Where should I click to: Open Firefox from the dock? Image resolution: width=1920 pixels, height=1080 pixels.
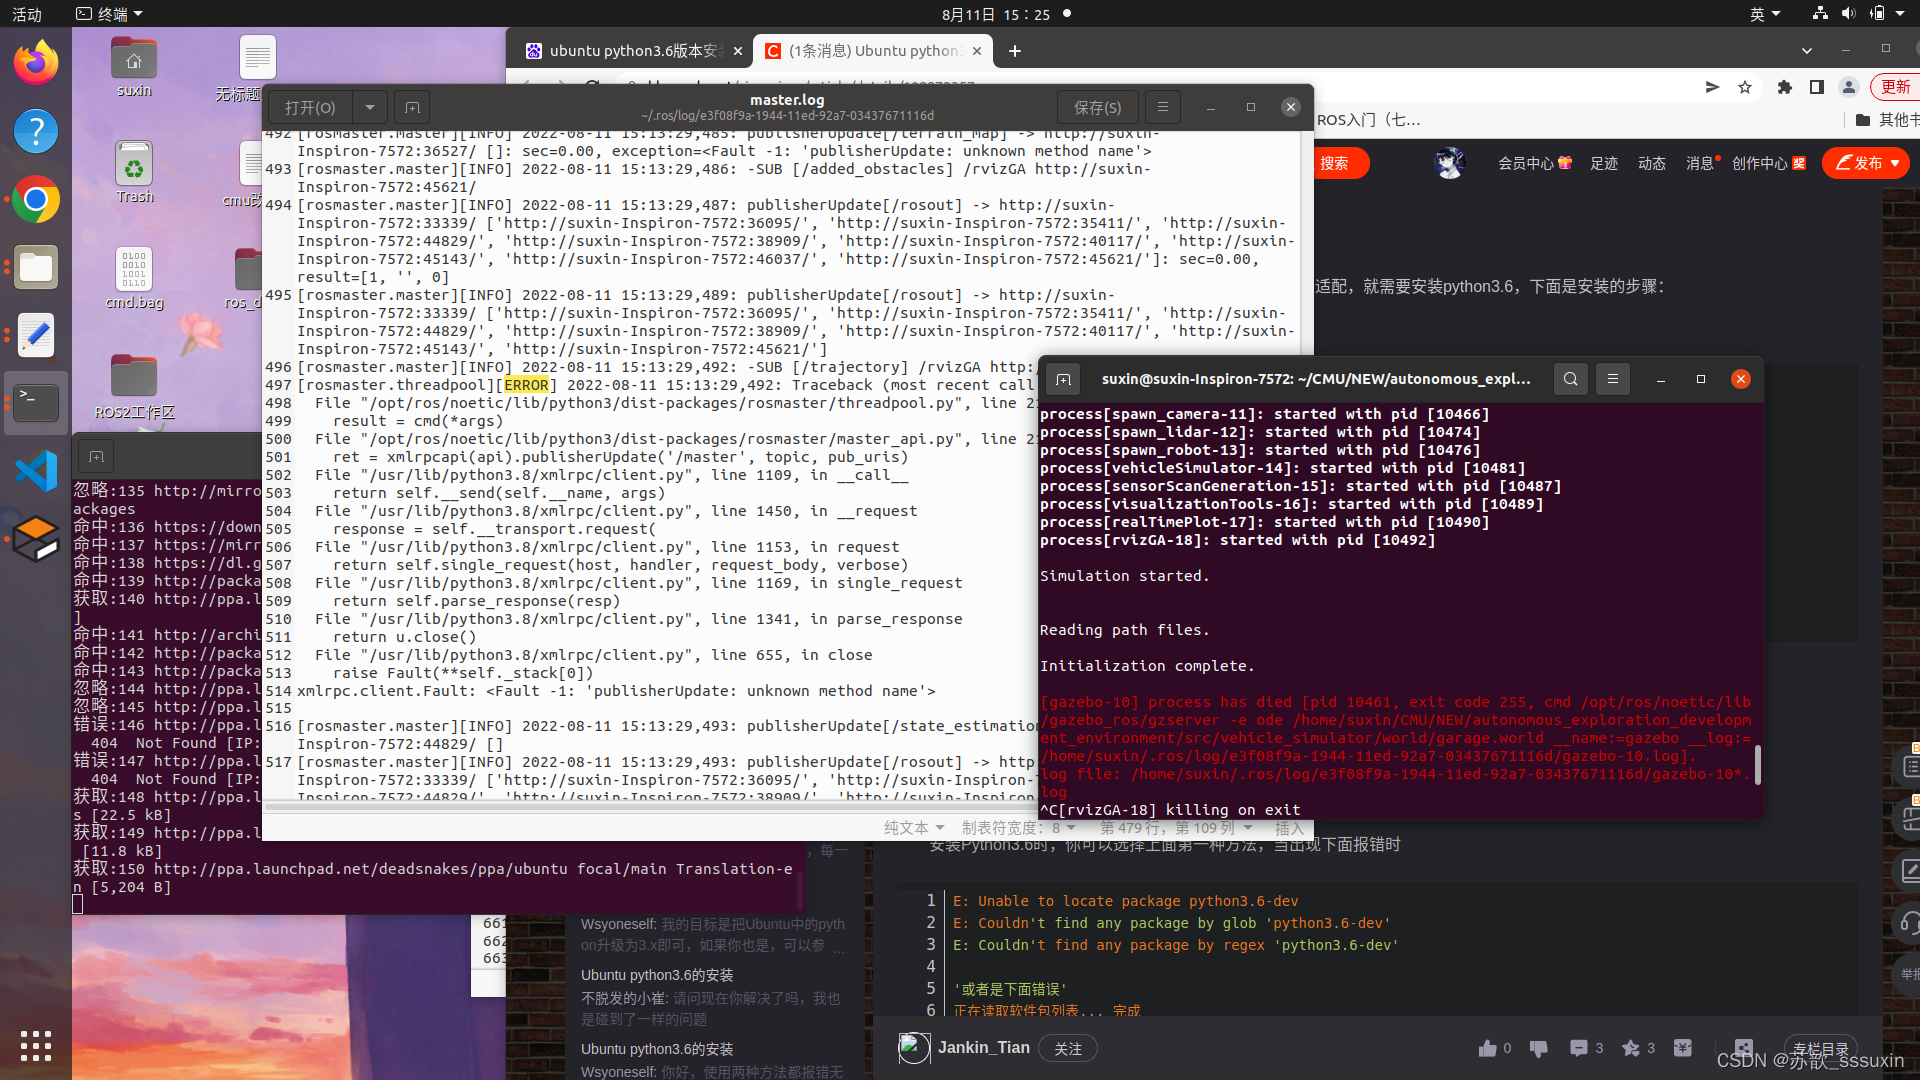coord(36,64)
